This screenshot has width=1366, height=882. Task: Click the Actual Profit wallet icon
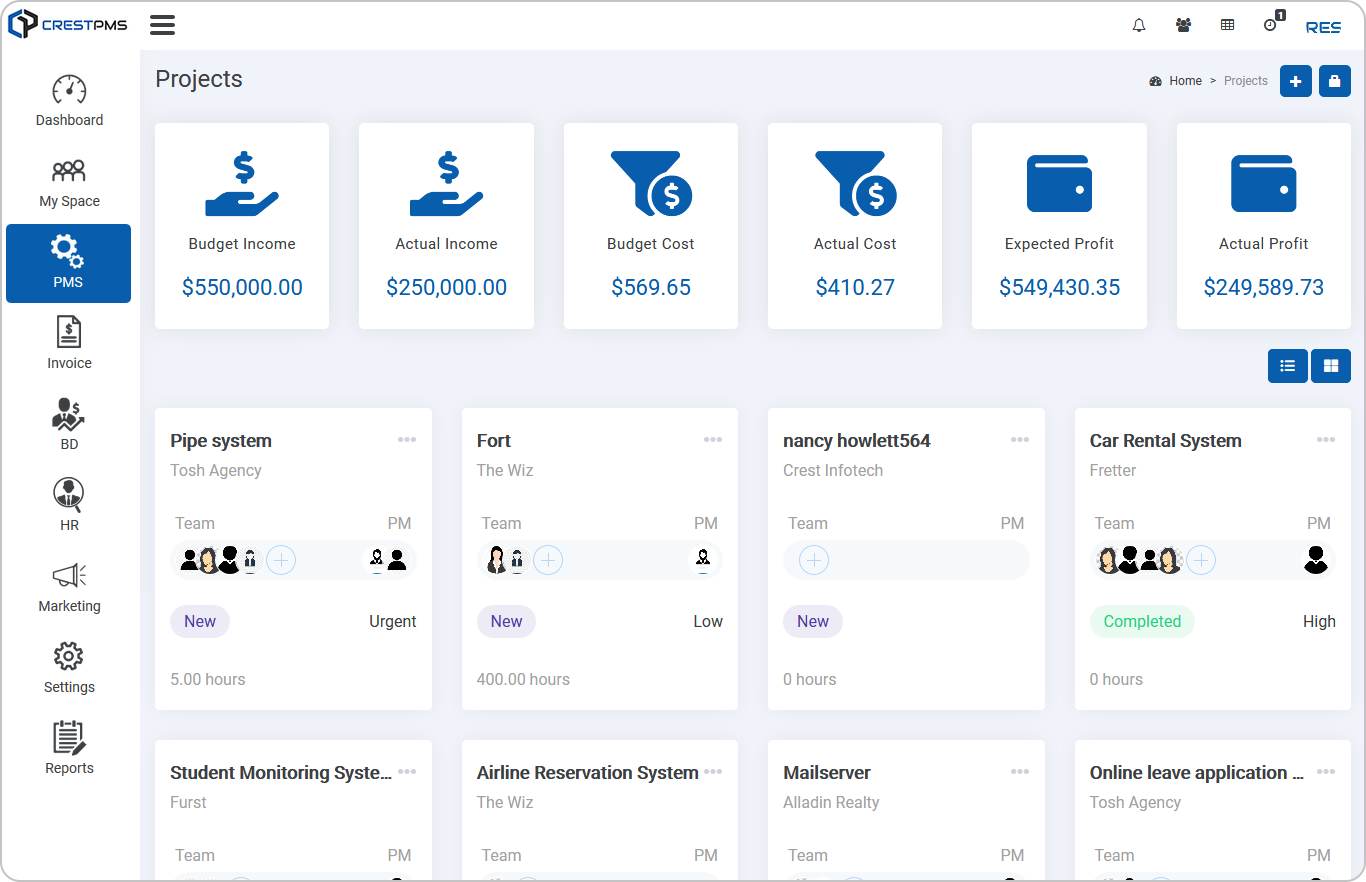(x=1264, y=183)
